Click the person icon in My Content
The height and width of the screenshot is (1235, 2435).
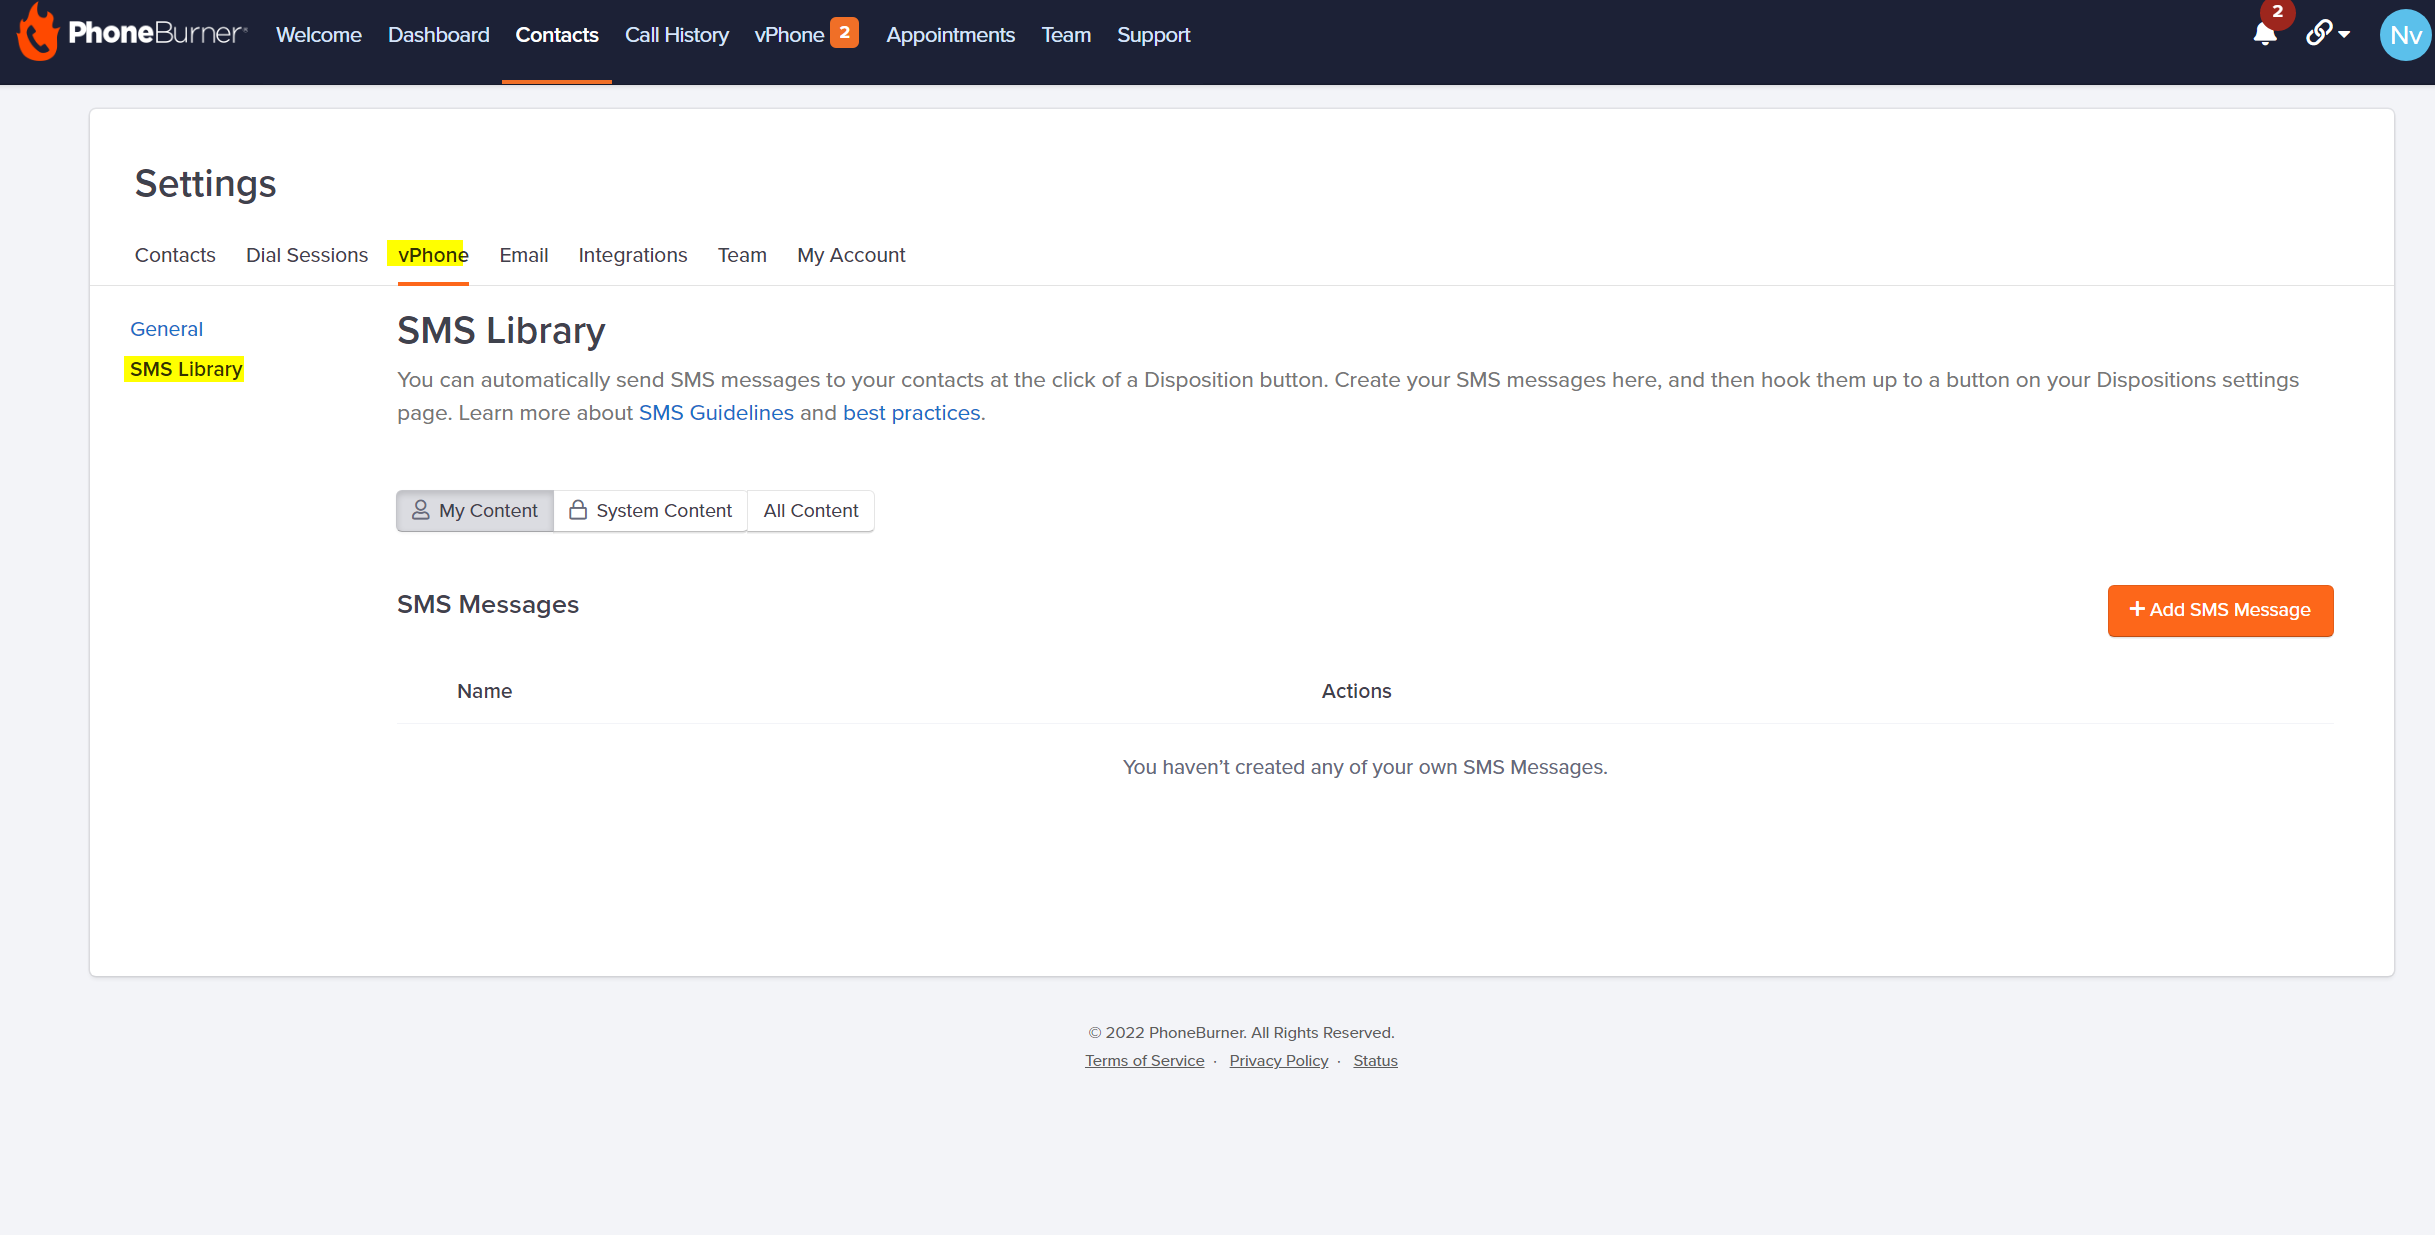tap(421, 510)
